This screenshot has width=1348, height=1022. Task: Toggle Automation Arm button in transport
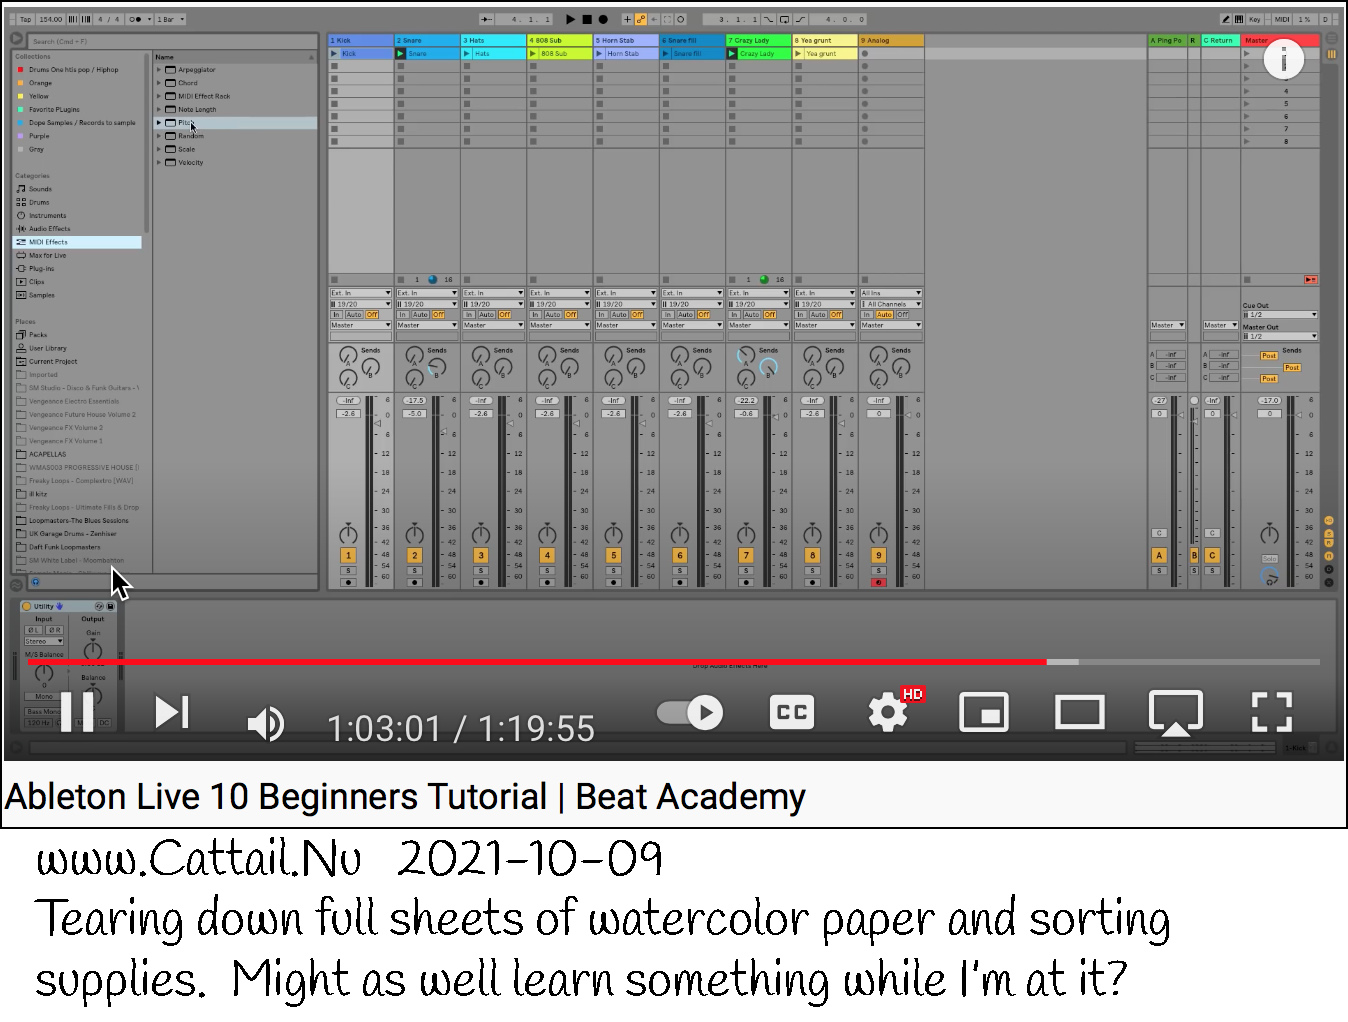[x=642, y=19]
